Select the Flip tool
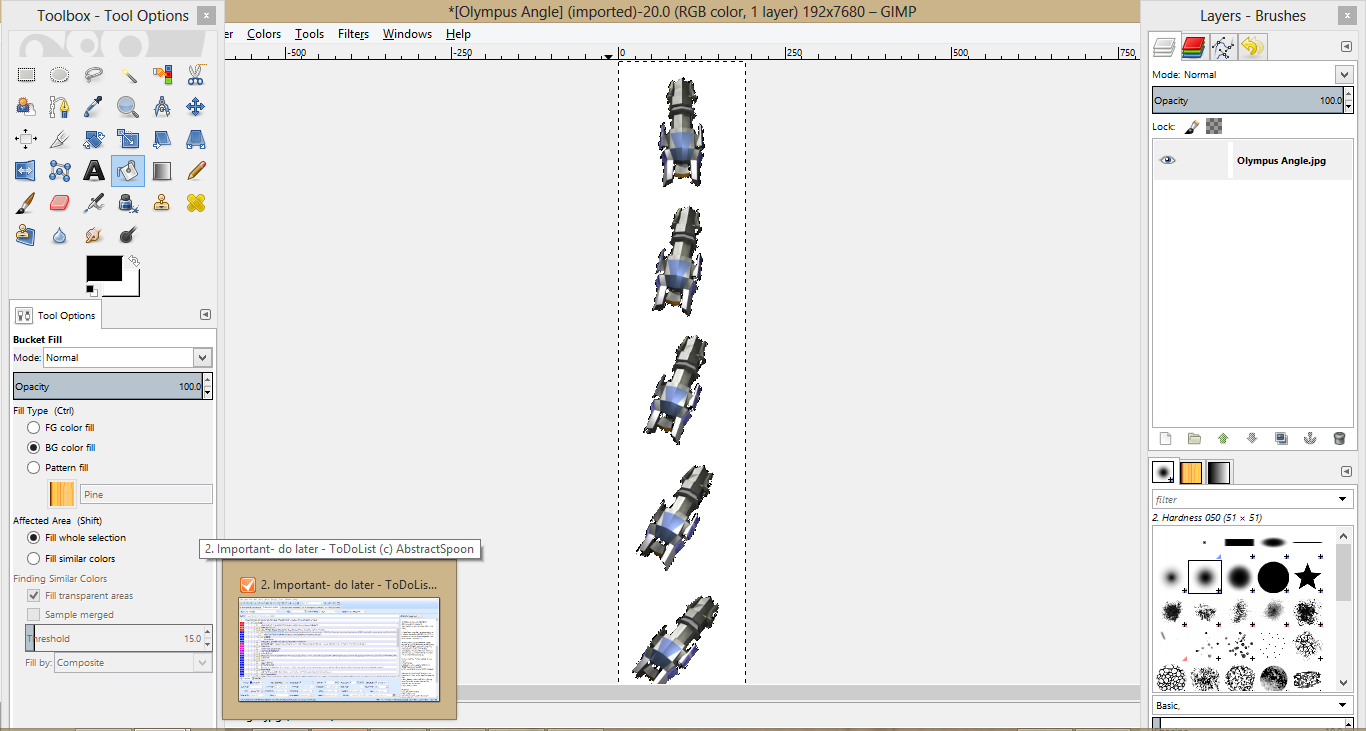The image size is (1366, 731). pyautogui.click(x=26, y=171)
